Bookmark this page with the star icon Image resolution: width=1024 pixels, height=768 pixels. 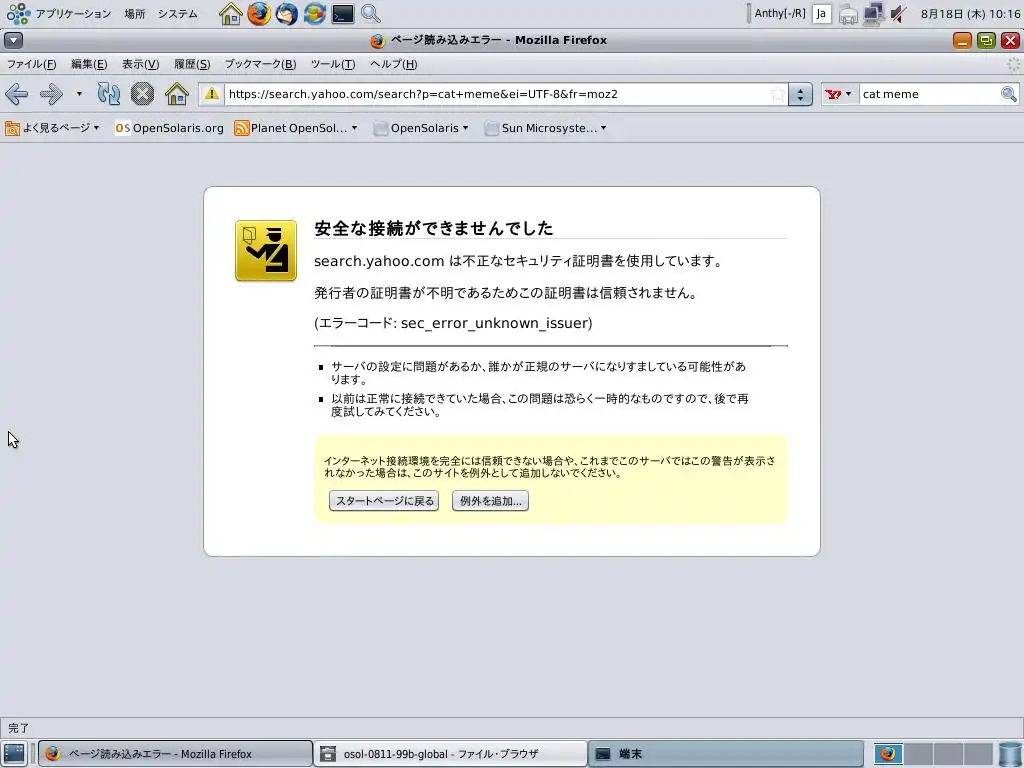click(x=777, y=94)
